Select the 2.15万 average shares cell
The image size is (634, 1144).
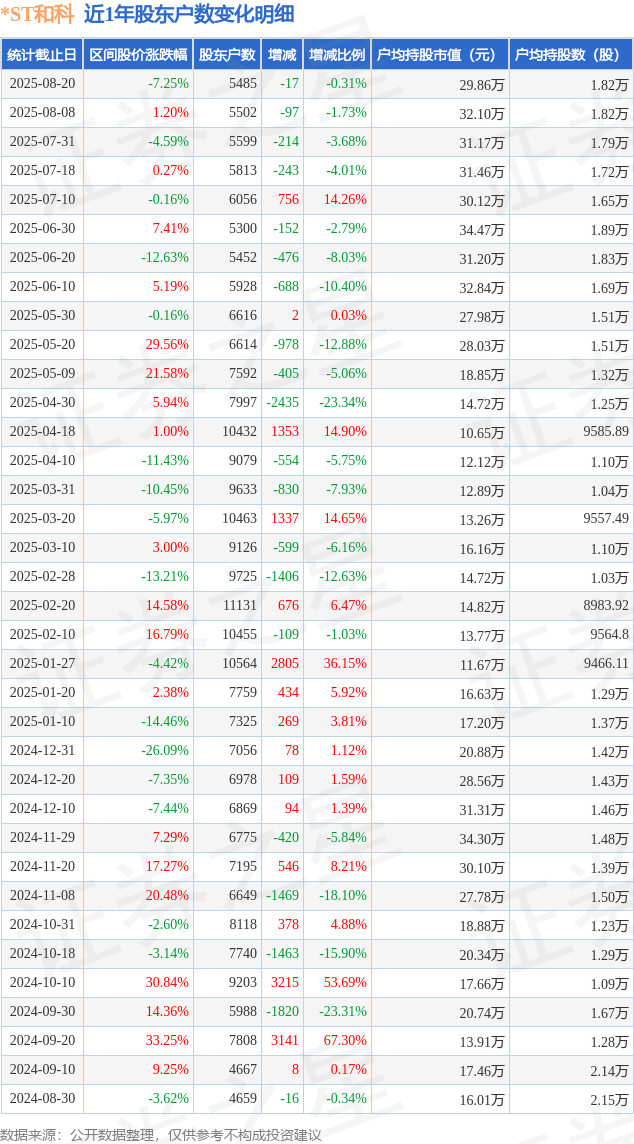610,1099
